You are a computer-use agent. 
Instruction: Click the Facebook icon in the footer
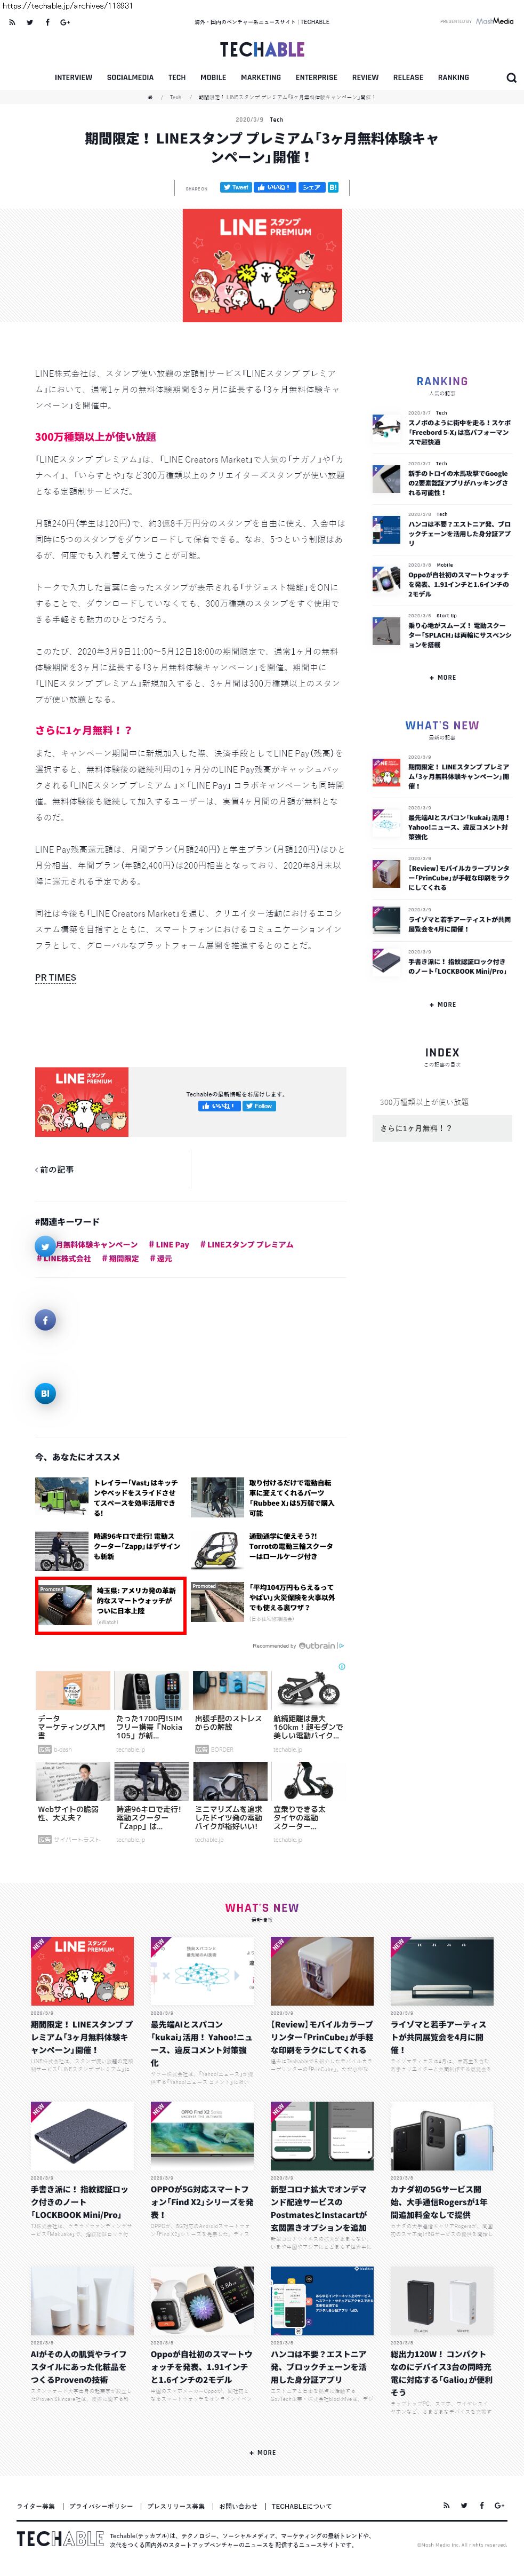click(482, 2505)
